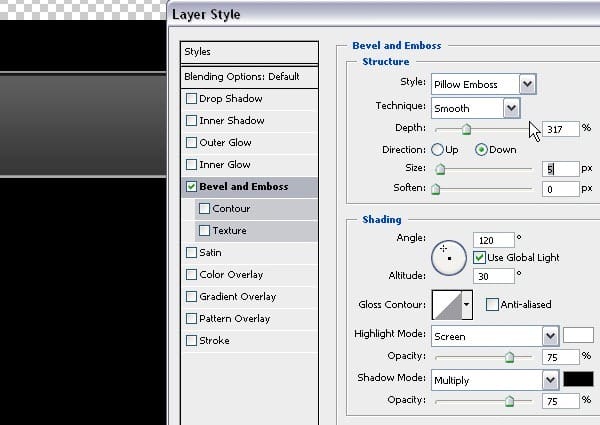
Task: Click the Soften value field
Action: point(561,189)
